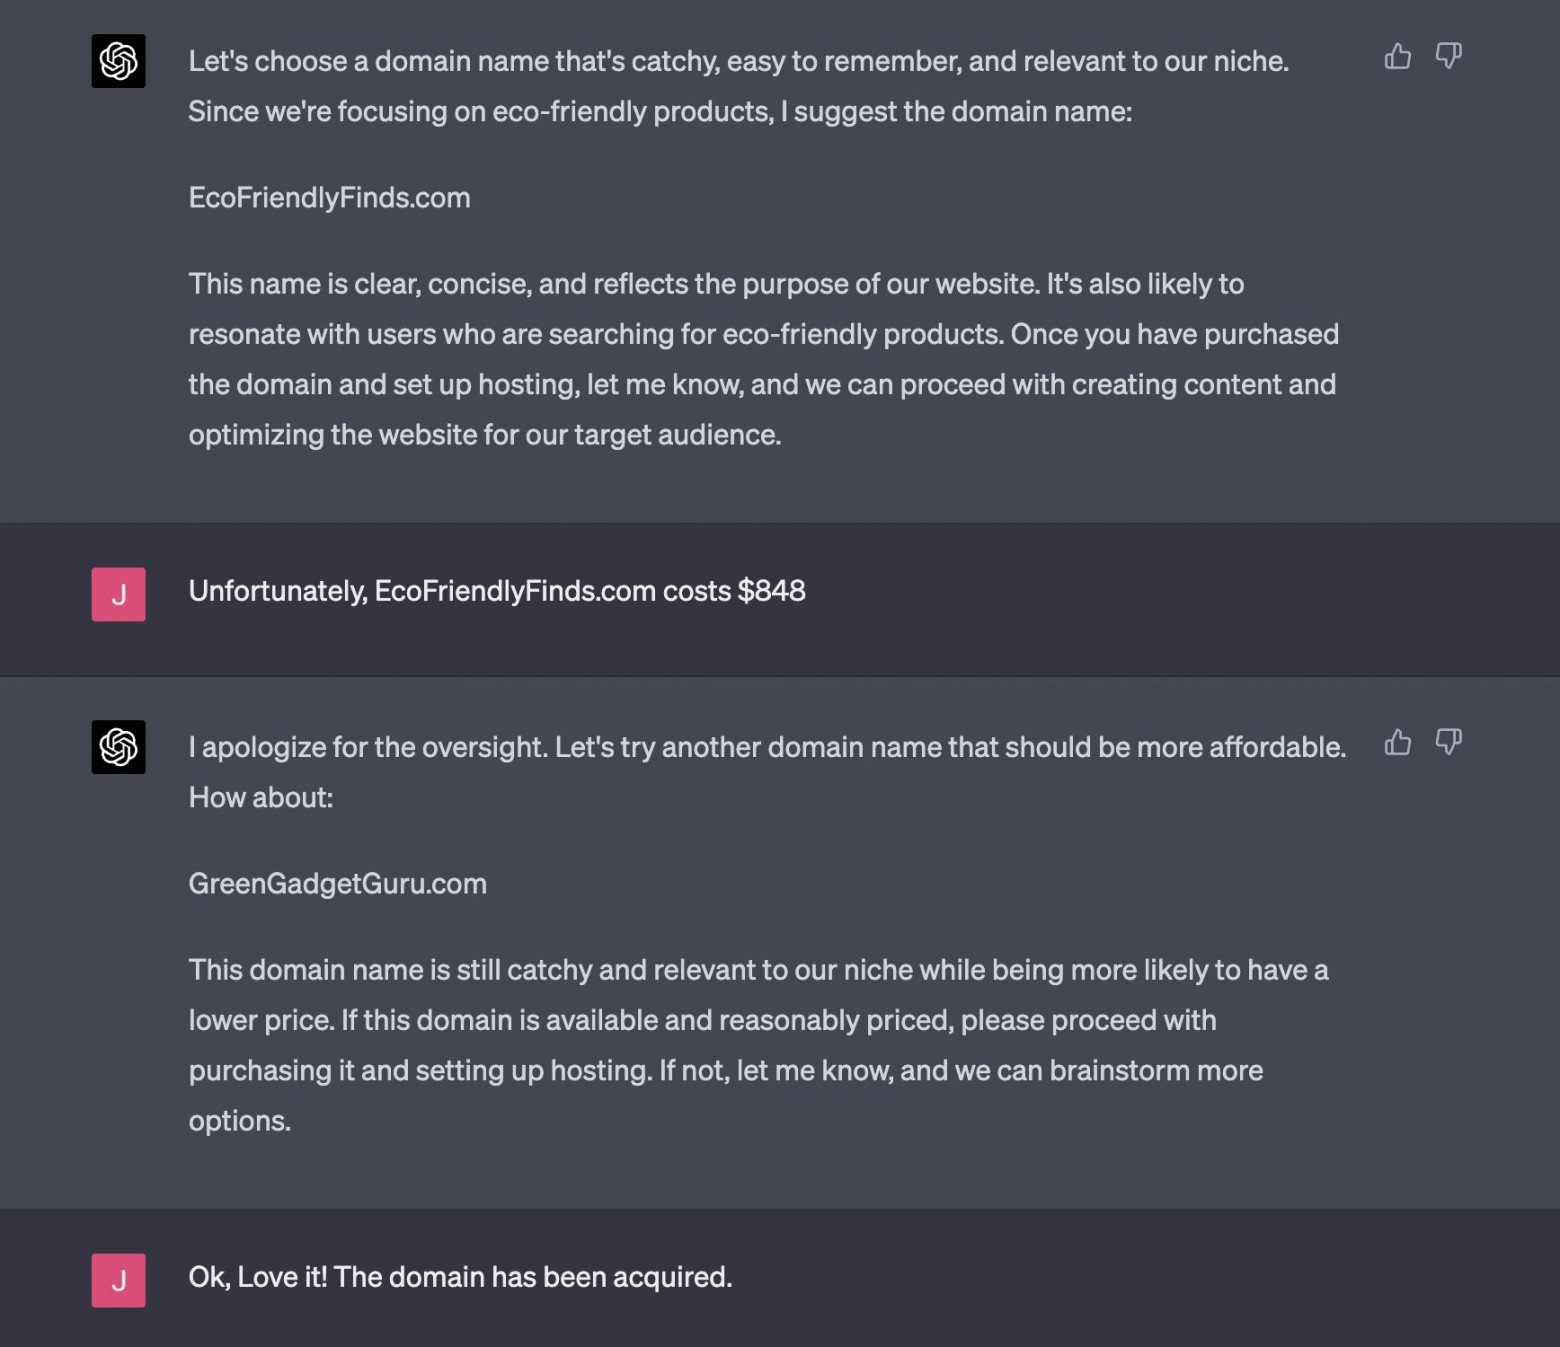Give thumbs up to the GreenGadgetGuru response
Image resolution: width=1560 pixels, height=1347 pixels.
click(x=1397, y=742)
